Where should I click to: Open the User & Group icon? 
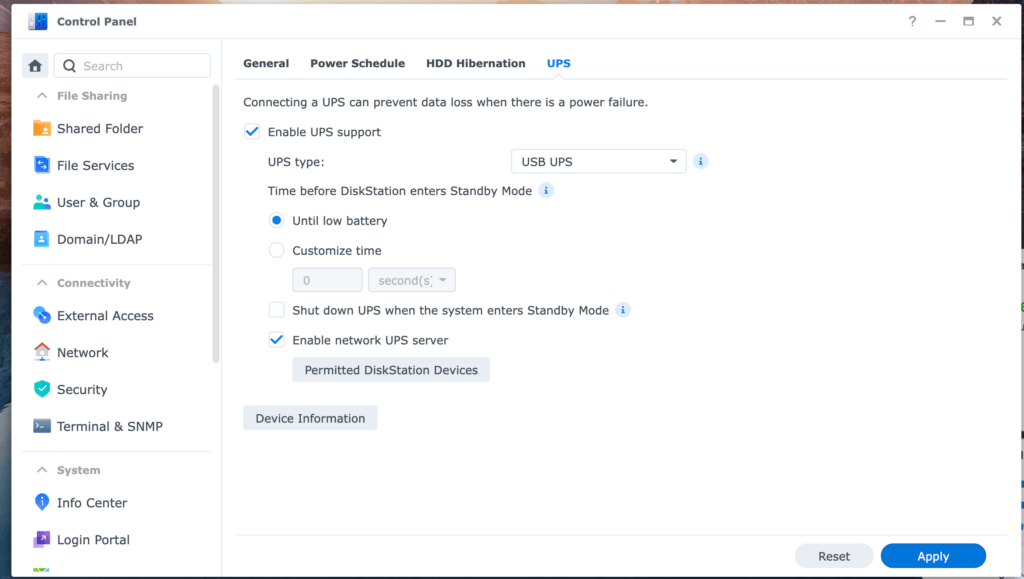42,202
